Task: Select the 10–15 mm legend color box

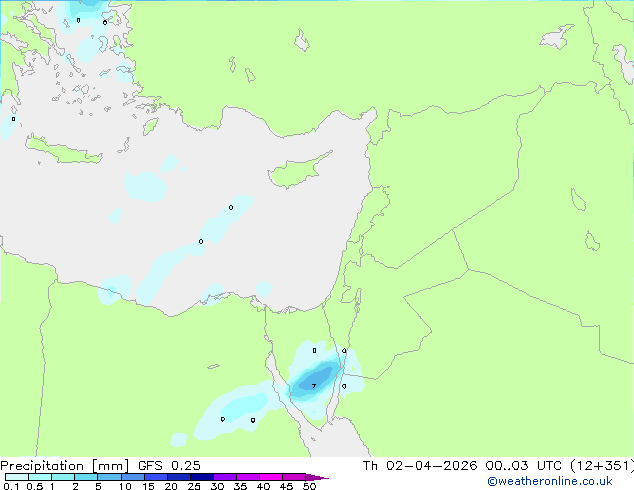Action: click(133, 477)
